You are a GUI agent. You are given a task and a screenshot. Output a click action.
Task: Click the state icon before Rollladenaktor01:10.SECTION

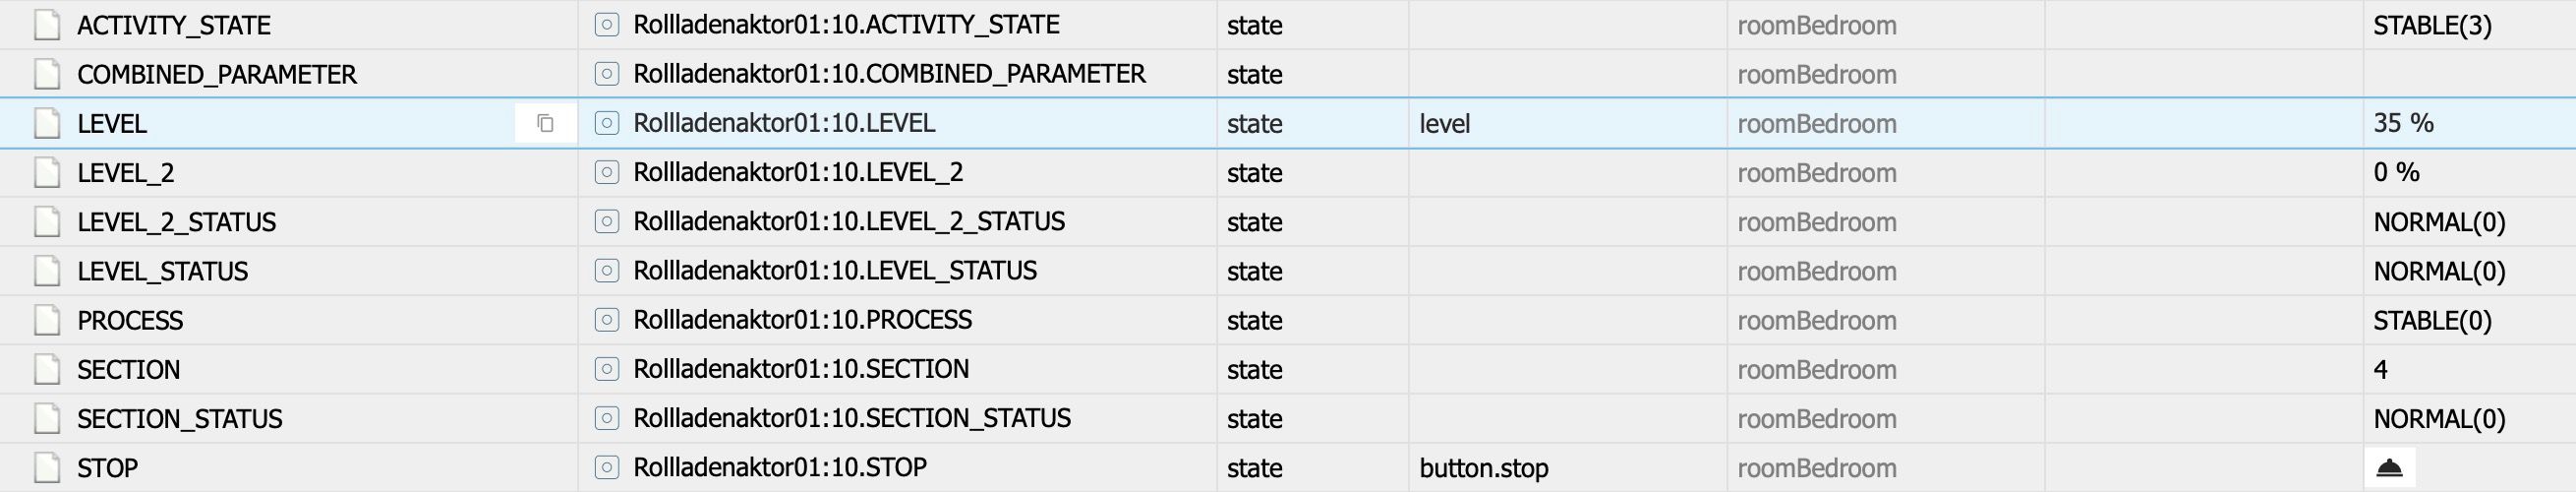tap(606, 369)
